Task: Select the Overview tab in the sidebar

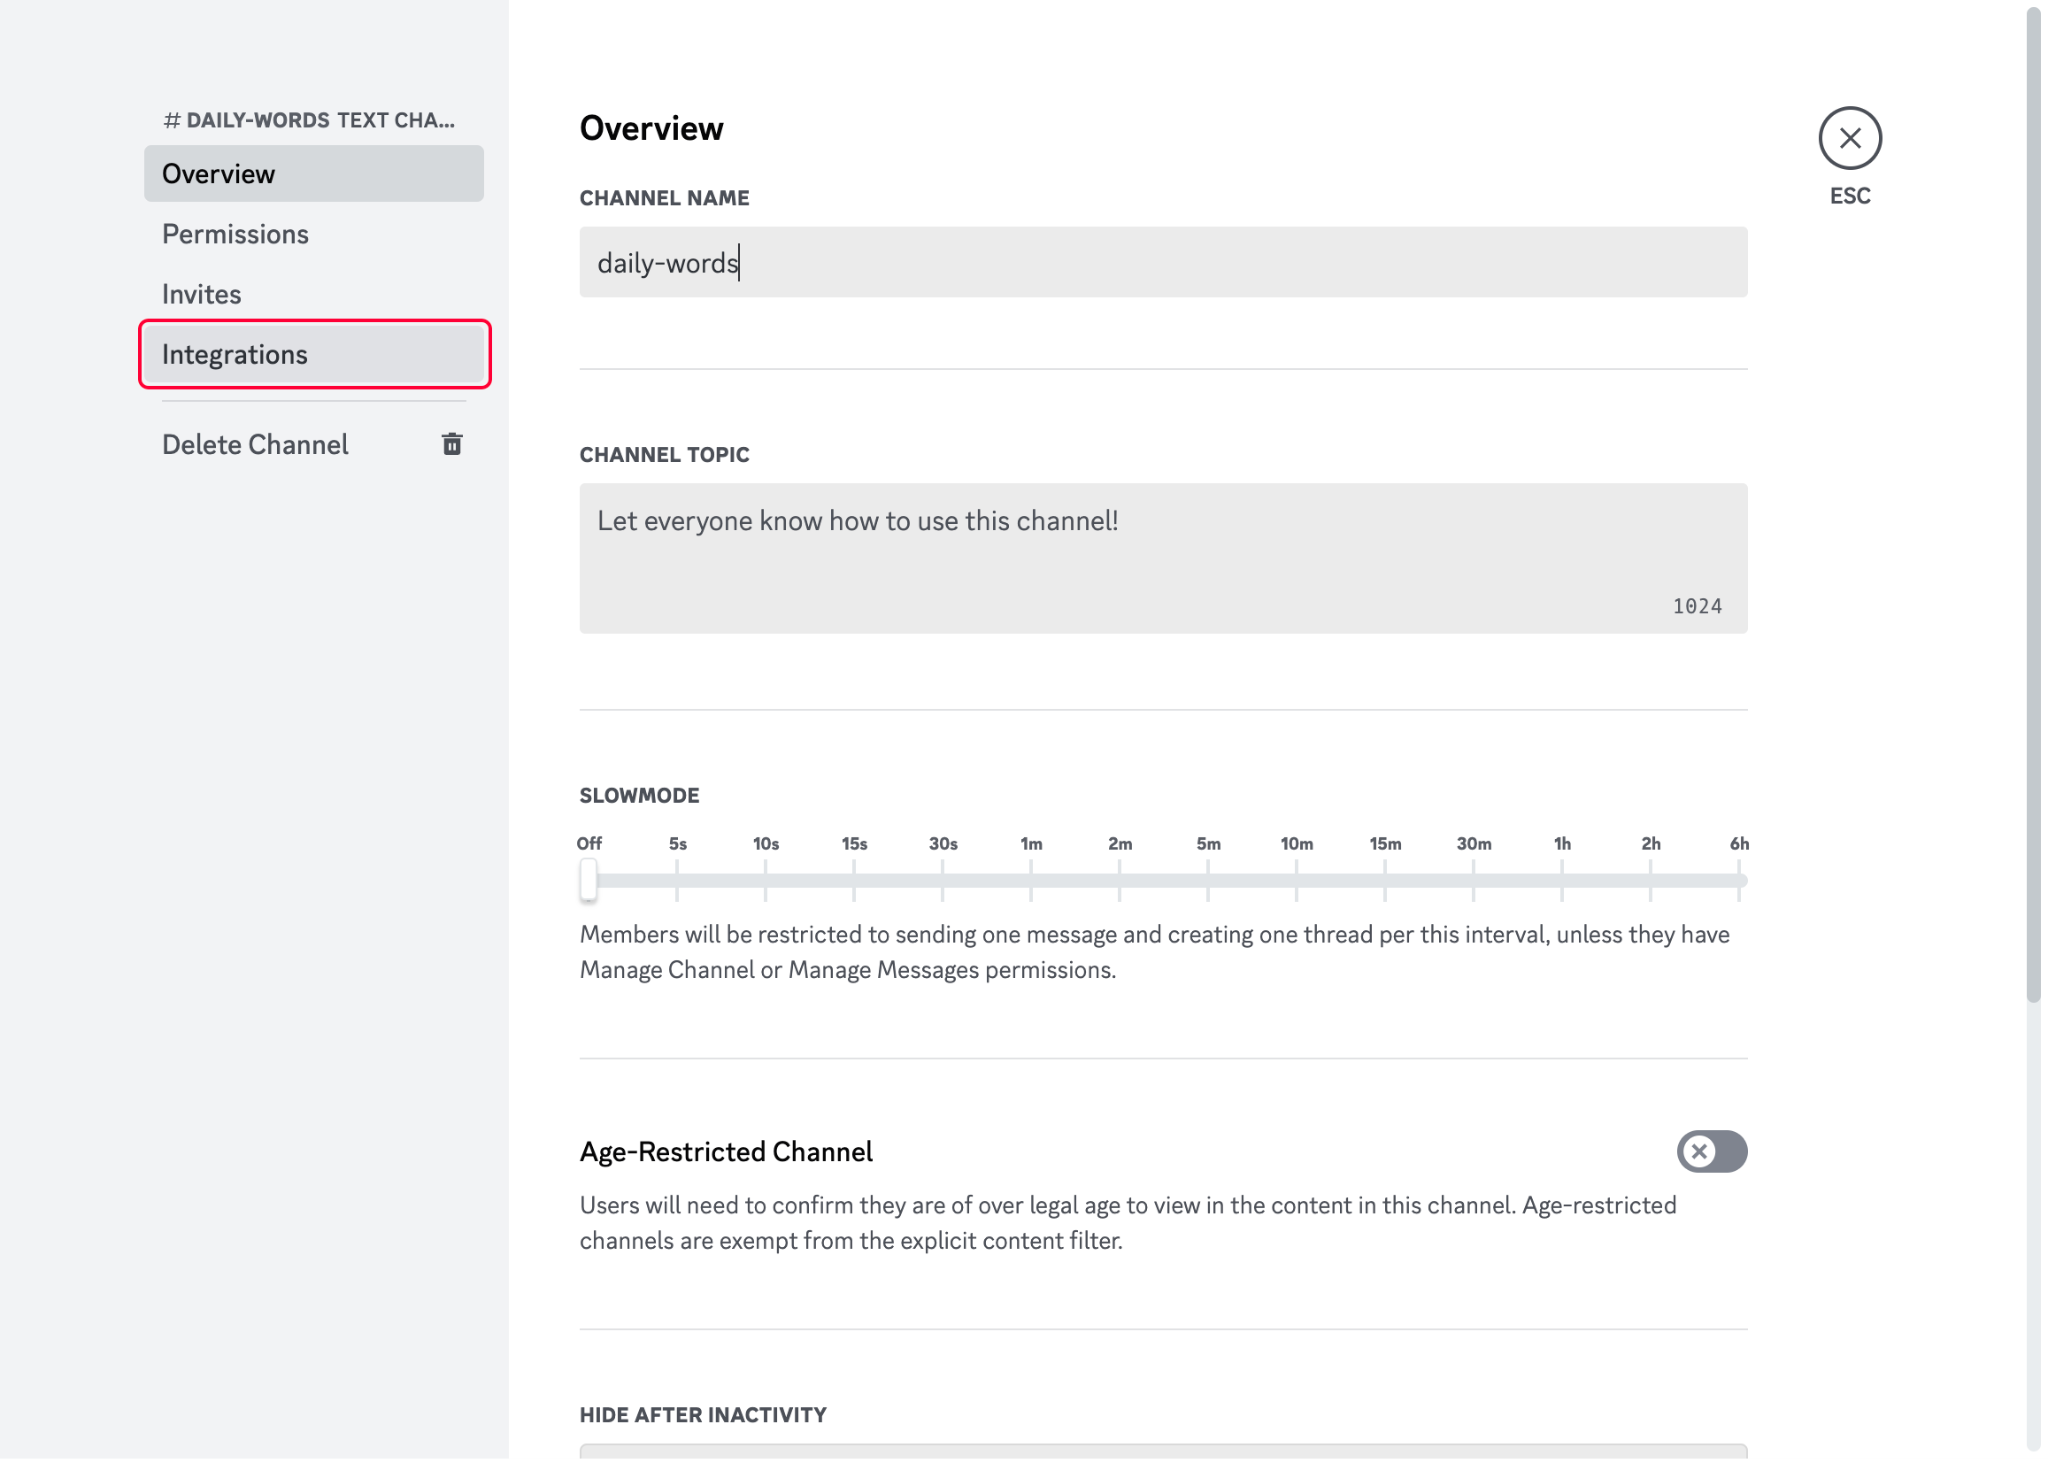Action: [218, 172]
